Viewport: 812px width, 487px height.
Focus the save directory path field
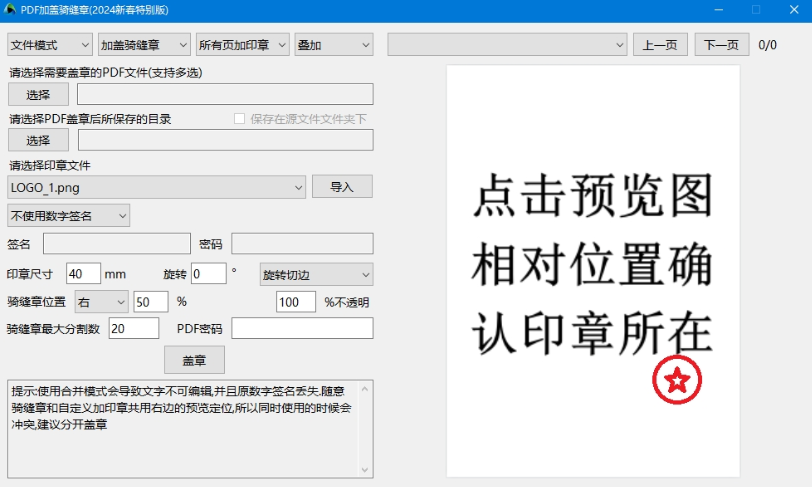pos(226,140)
